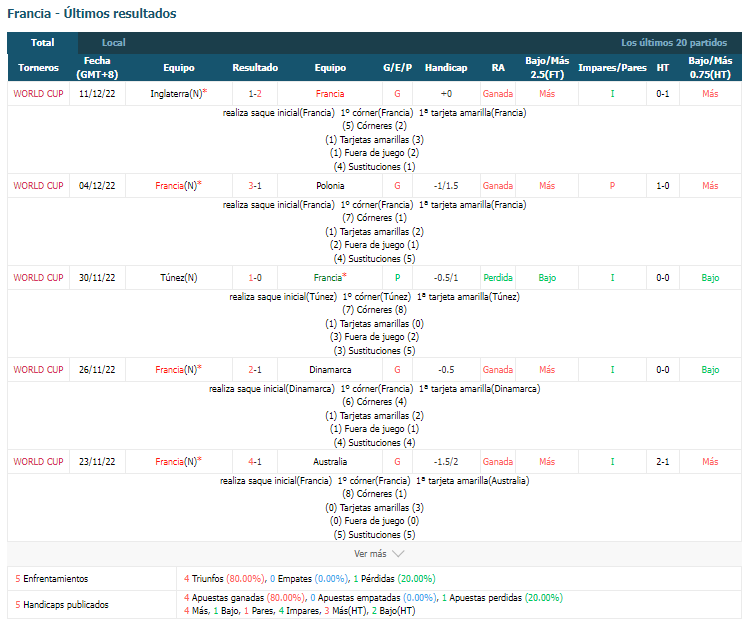This screenshot has width=753, height=627.
Task: Click green 'P' result in Túnez row
Action: [397, 277]
